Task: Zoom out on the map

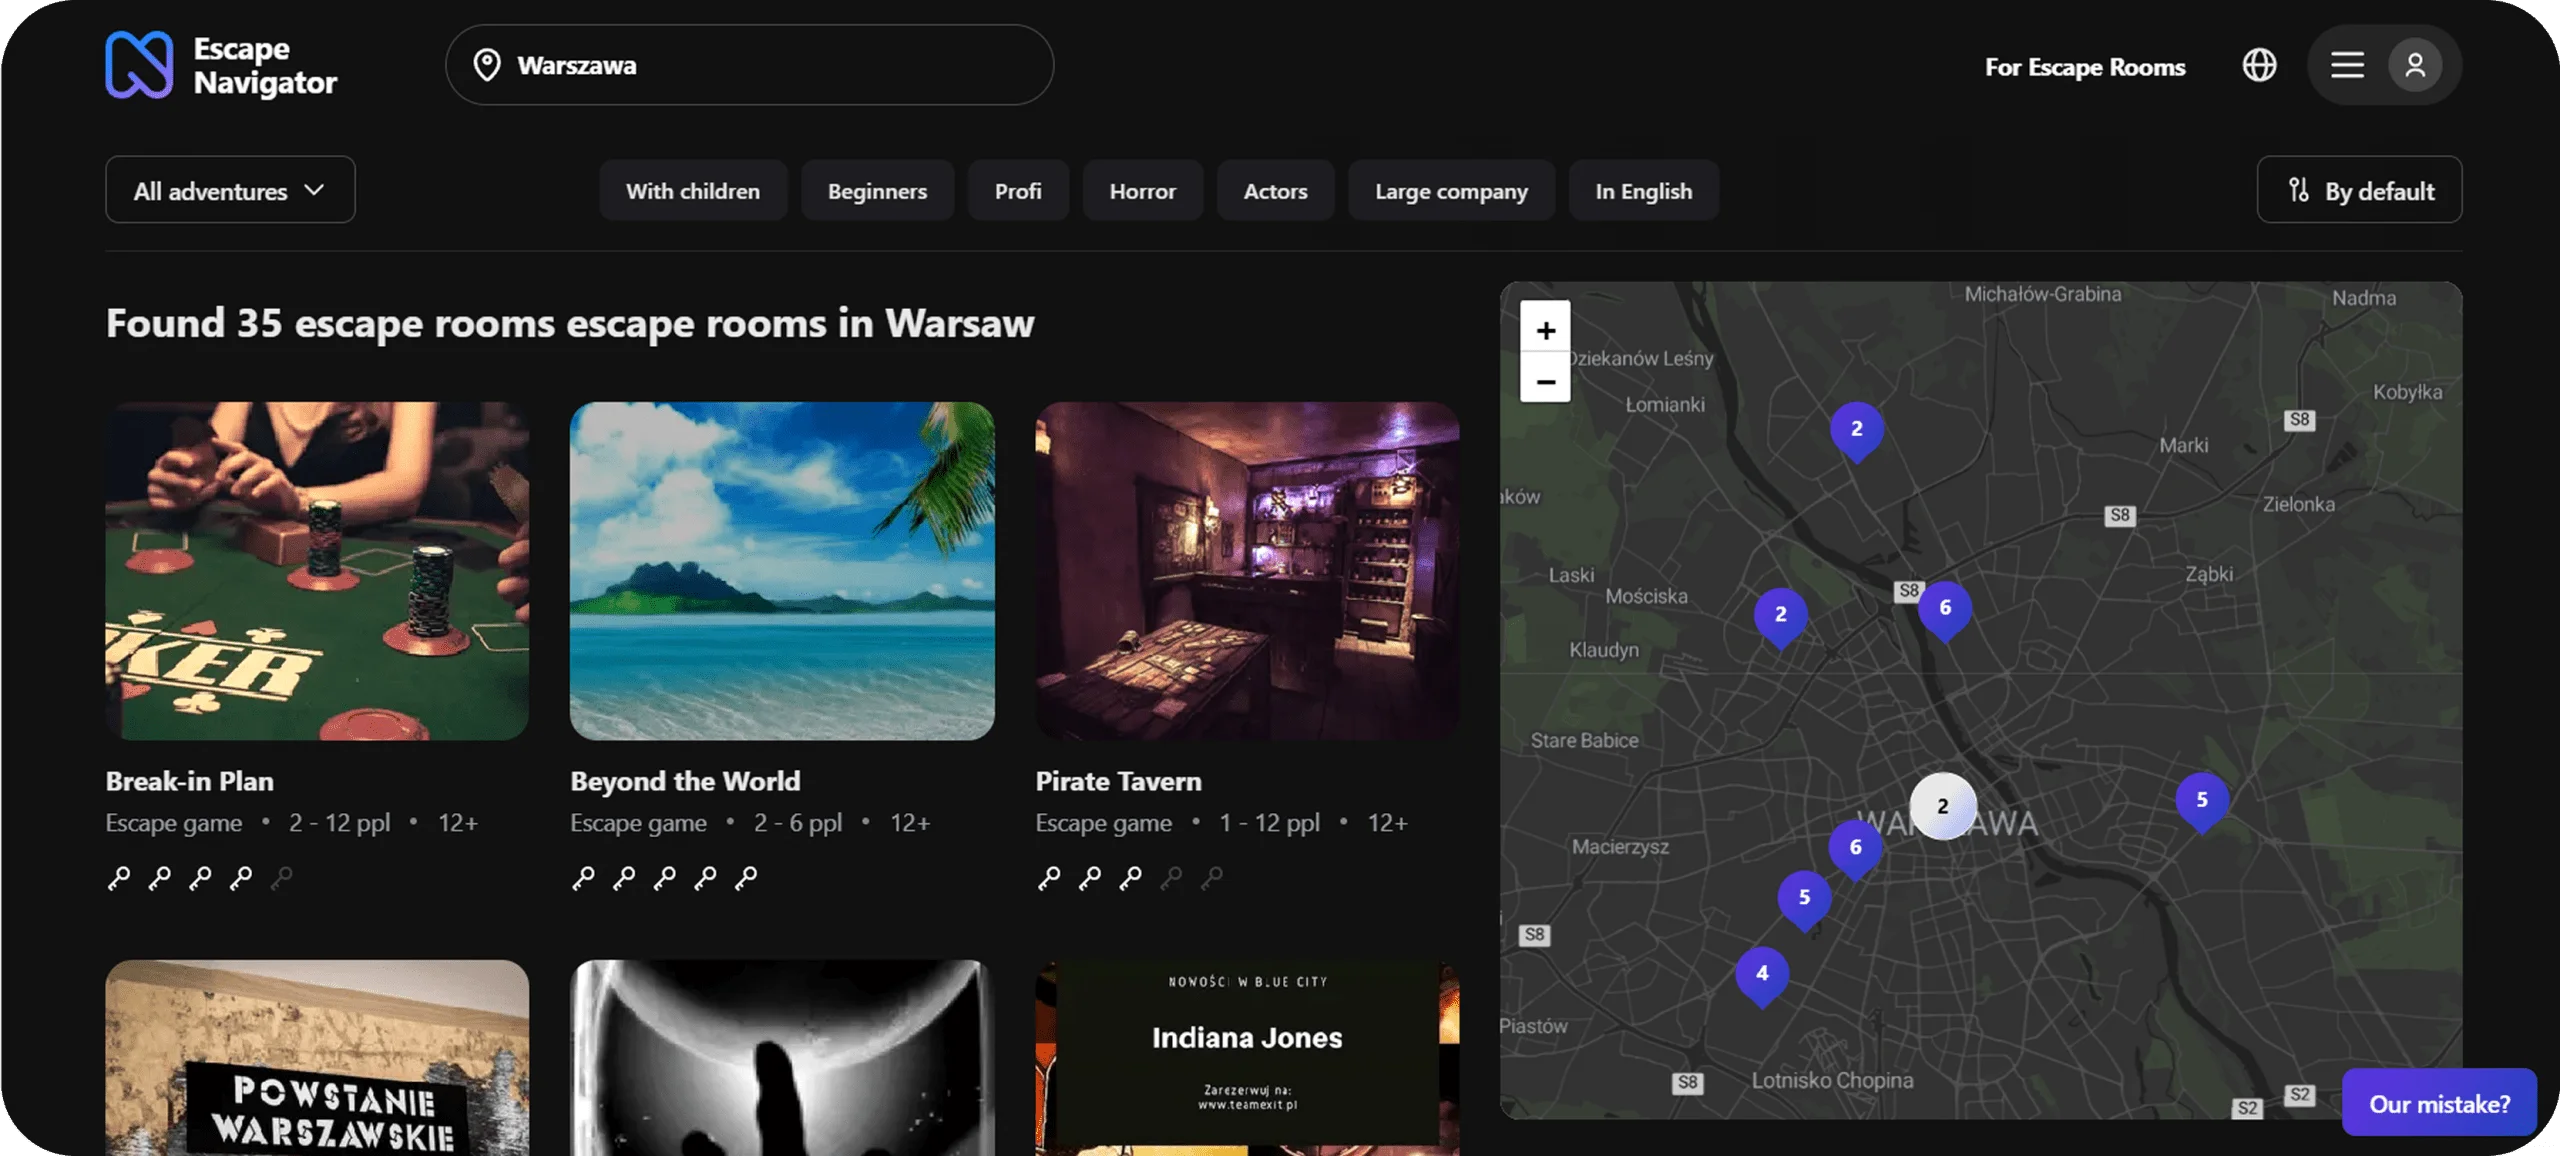Action: 1545,380
